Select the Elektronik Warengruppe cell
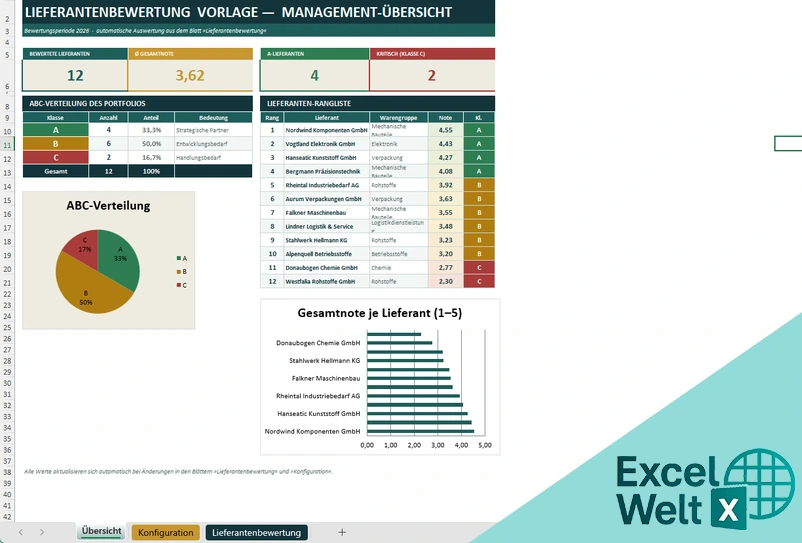 398,144
